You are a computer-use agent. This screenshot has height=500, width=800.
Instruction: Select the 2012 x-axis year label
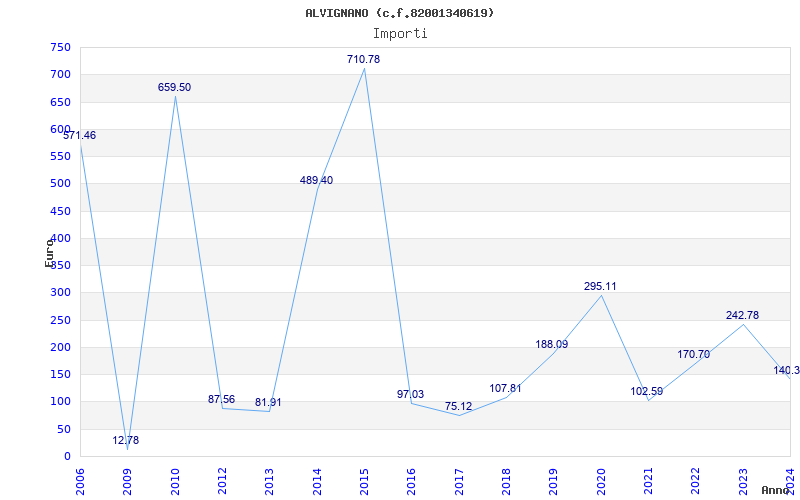222,482
